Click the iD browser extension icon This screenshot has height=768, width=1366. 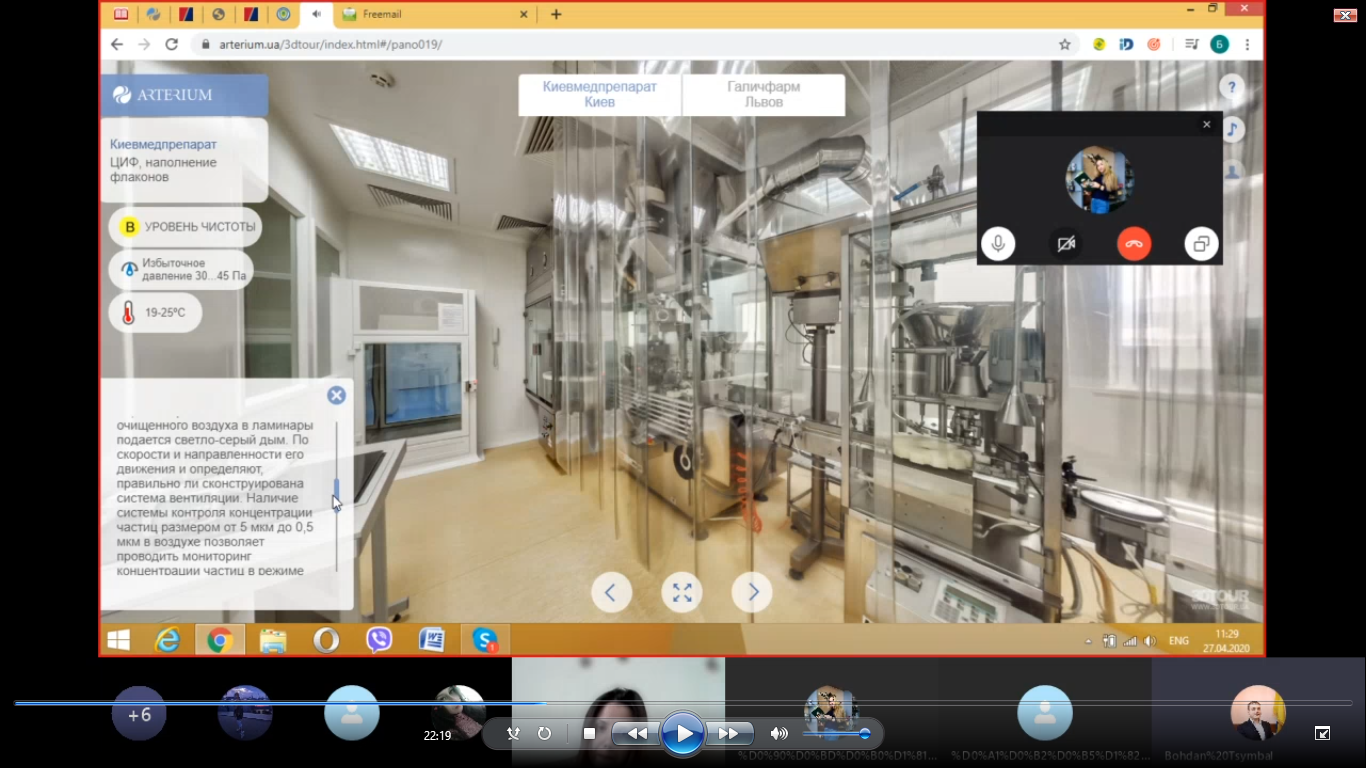(x=1126, y=44)
